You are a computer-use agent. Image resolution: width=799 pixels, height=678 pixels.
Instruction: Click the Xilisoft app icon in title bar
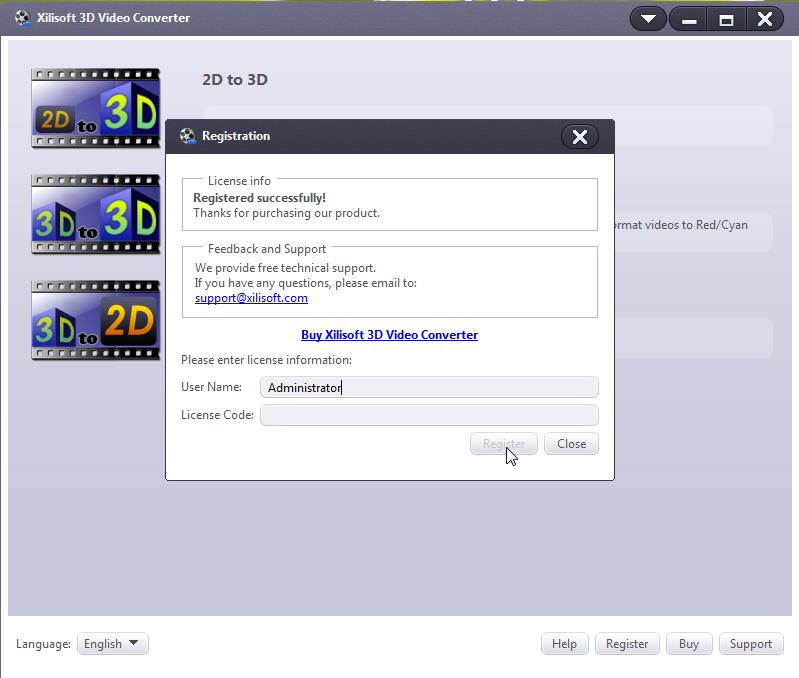coord(22,18)
